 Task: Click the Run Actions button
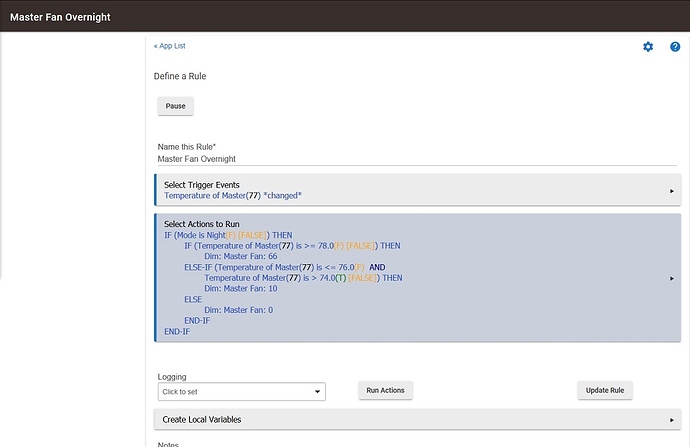[385, 390]
